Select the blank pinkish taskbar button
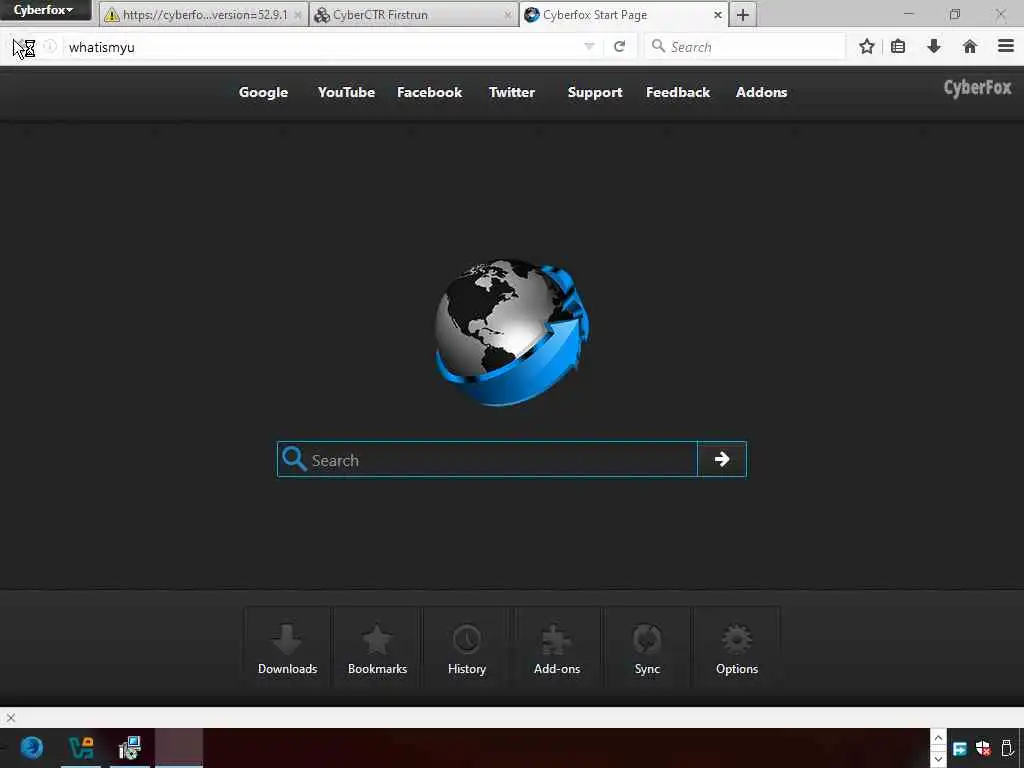 179,748
